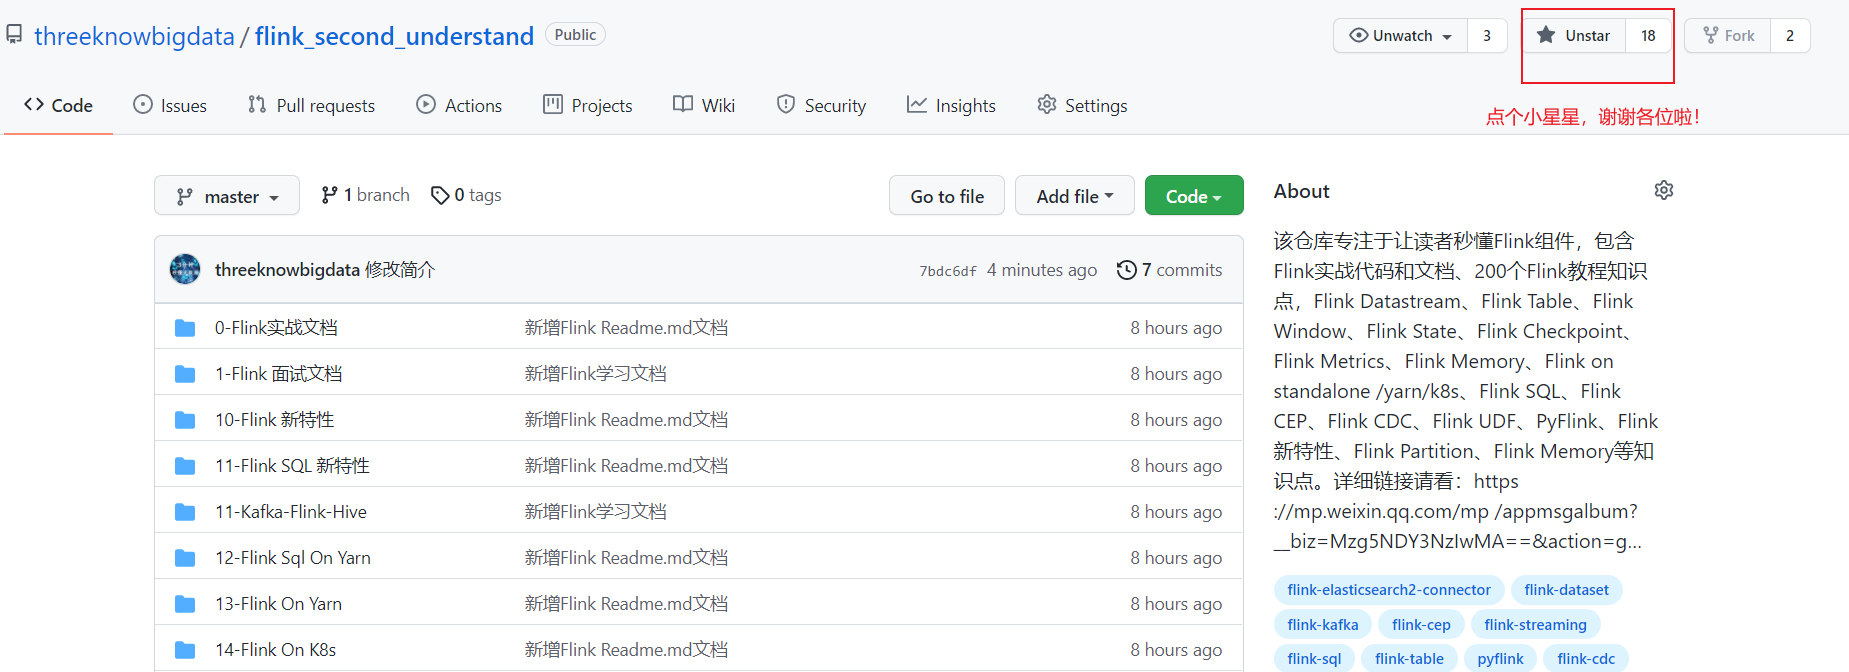1849x672 pixels.
Task: Open commit hash 7bdc6df
Action: [947, 271]
